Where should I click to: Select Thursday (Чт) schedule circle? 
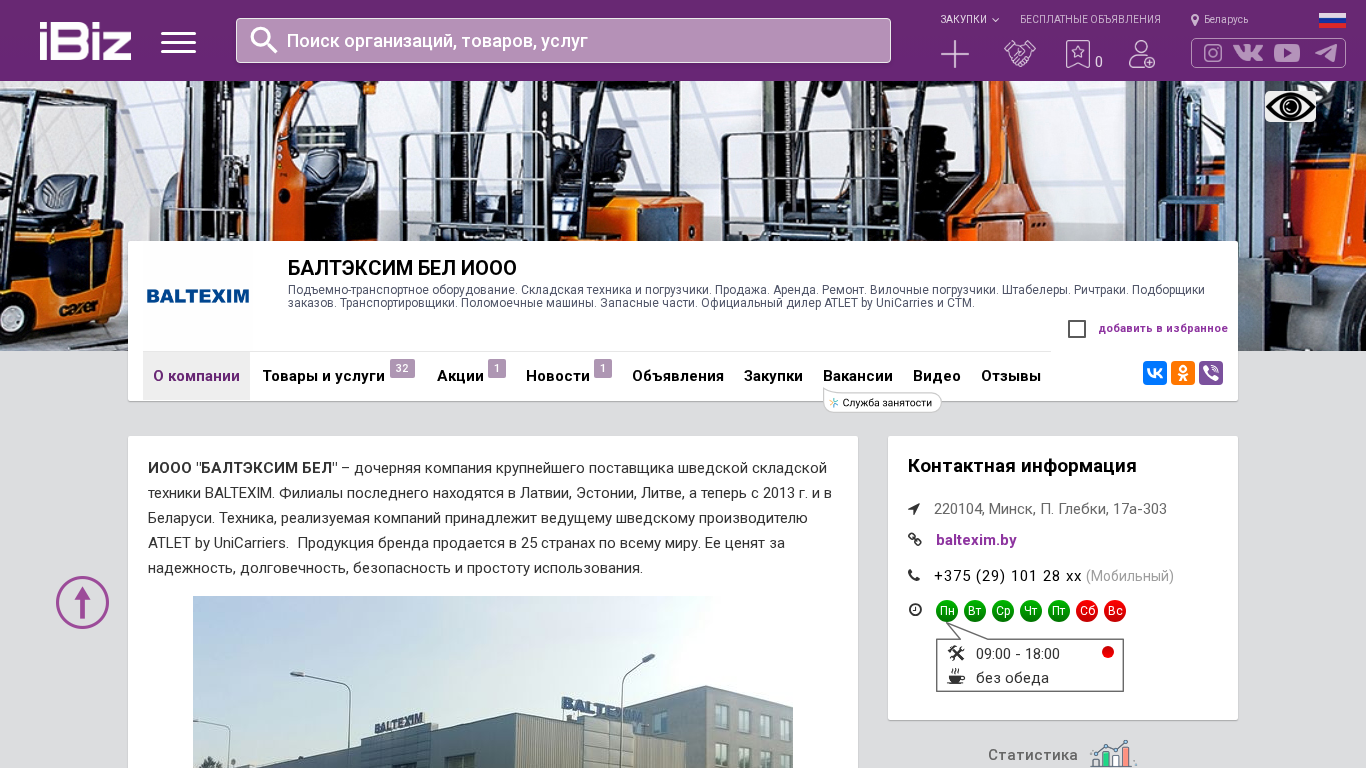pyautogui.click(x=1031, y=611)
